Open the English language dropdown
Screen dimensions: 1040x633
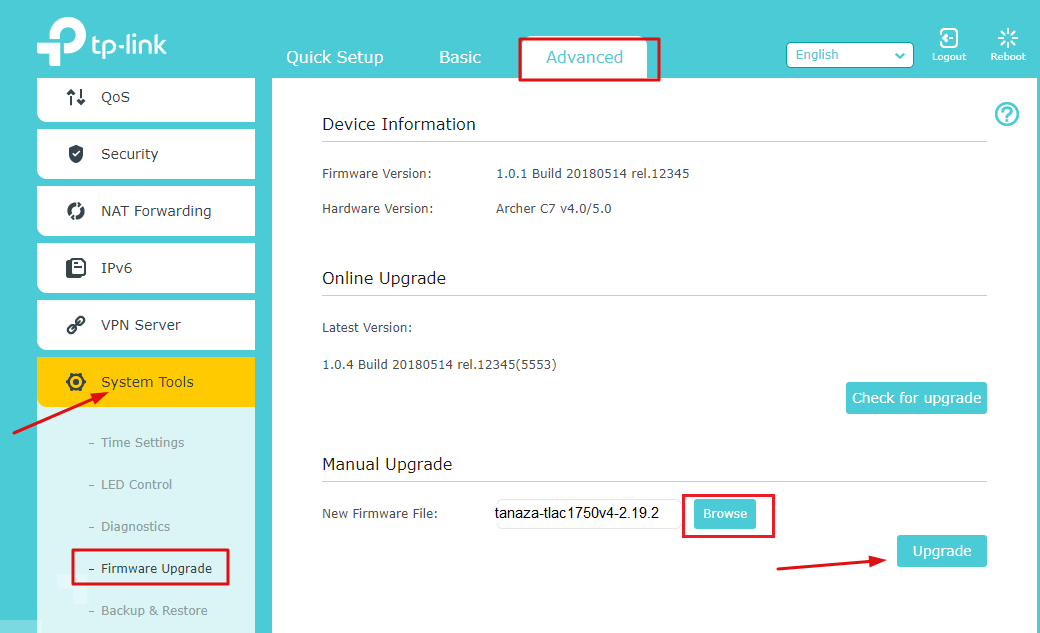[849, 55]
